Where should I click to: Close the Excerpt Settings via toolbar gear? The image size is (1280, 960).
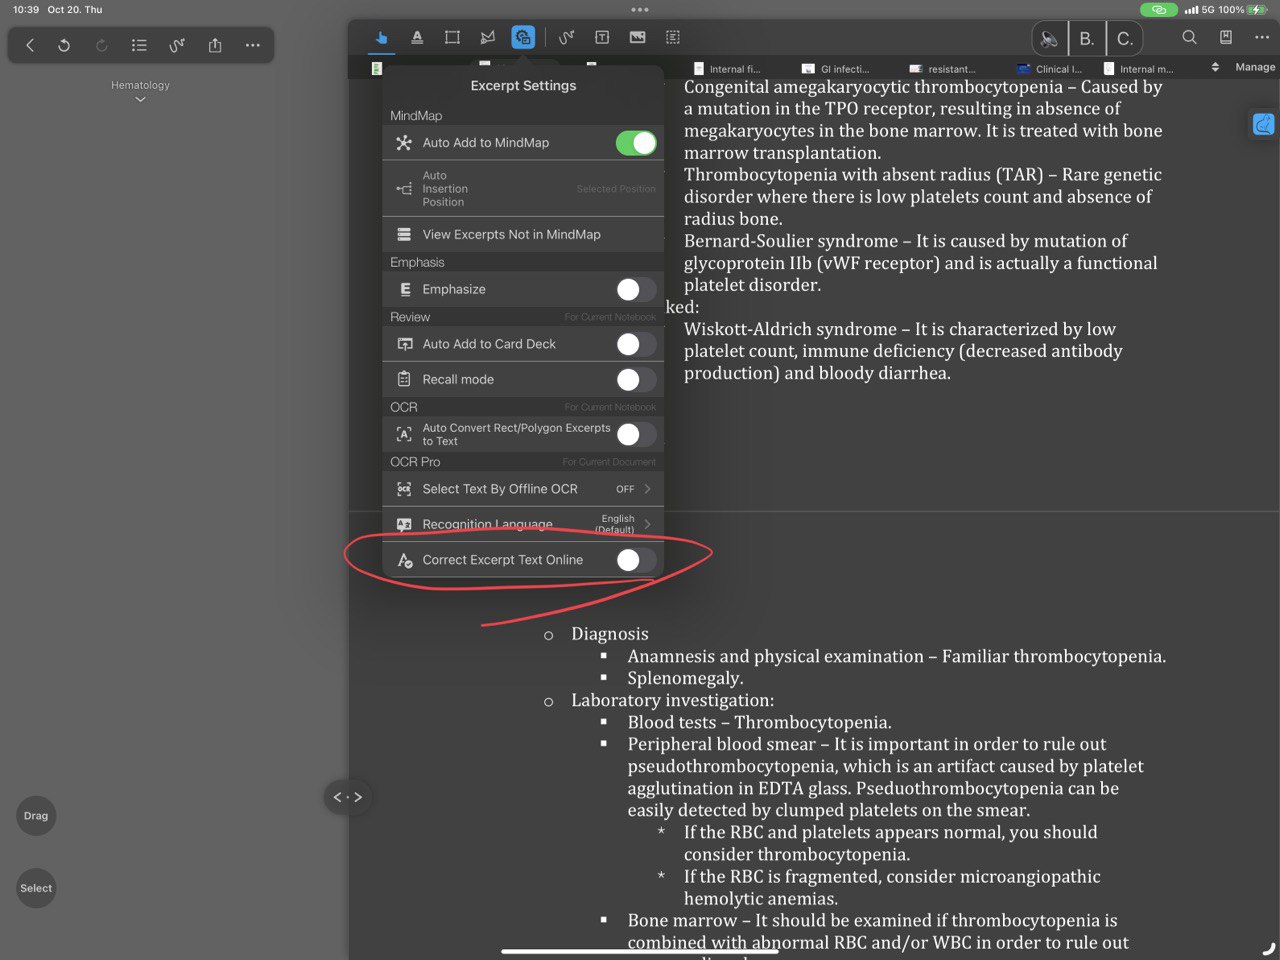point(523,37)
